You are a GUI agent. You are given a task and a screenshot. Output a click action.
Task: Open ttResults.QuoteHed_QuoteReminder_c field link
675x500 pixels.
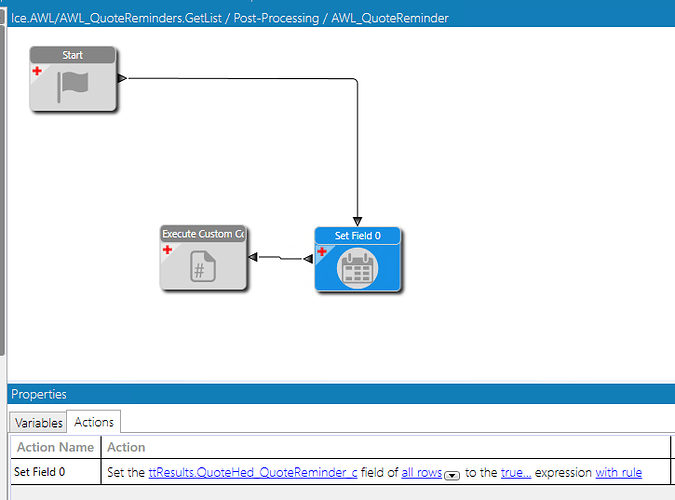click(253, 472)
